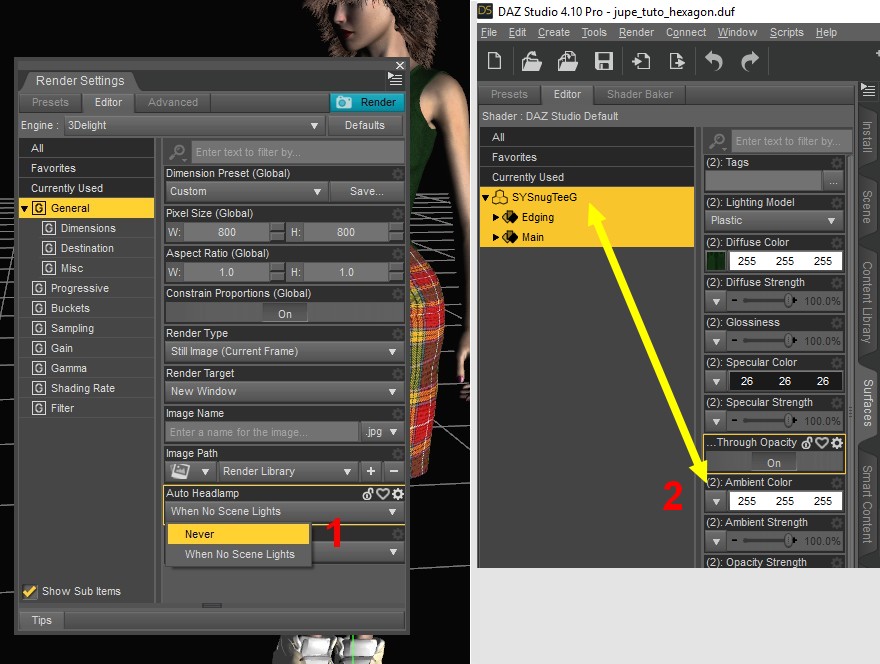Choose When No Scene Lights option in list
This screenshot has width=880, height=664.
[x=239, y=555]
